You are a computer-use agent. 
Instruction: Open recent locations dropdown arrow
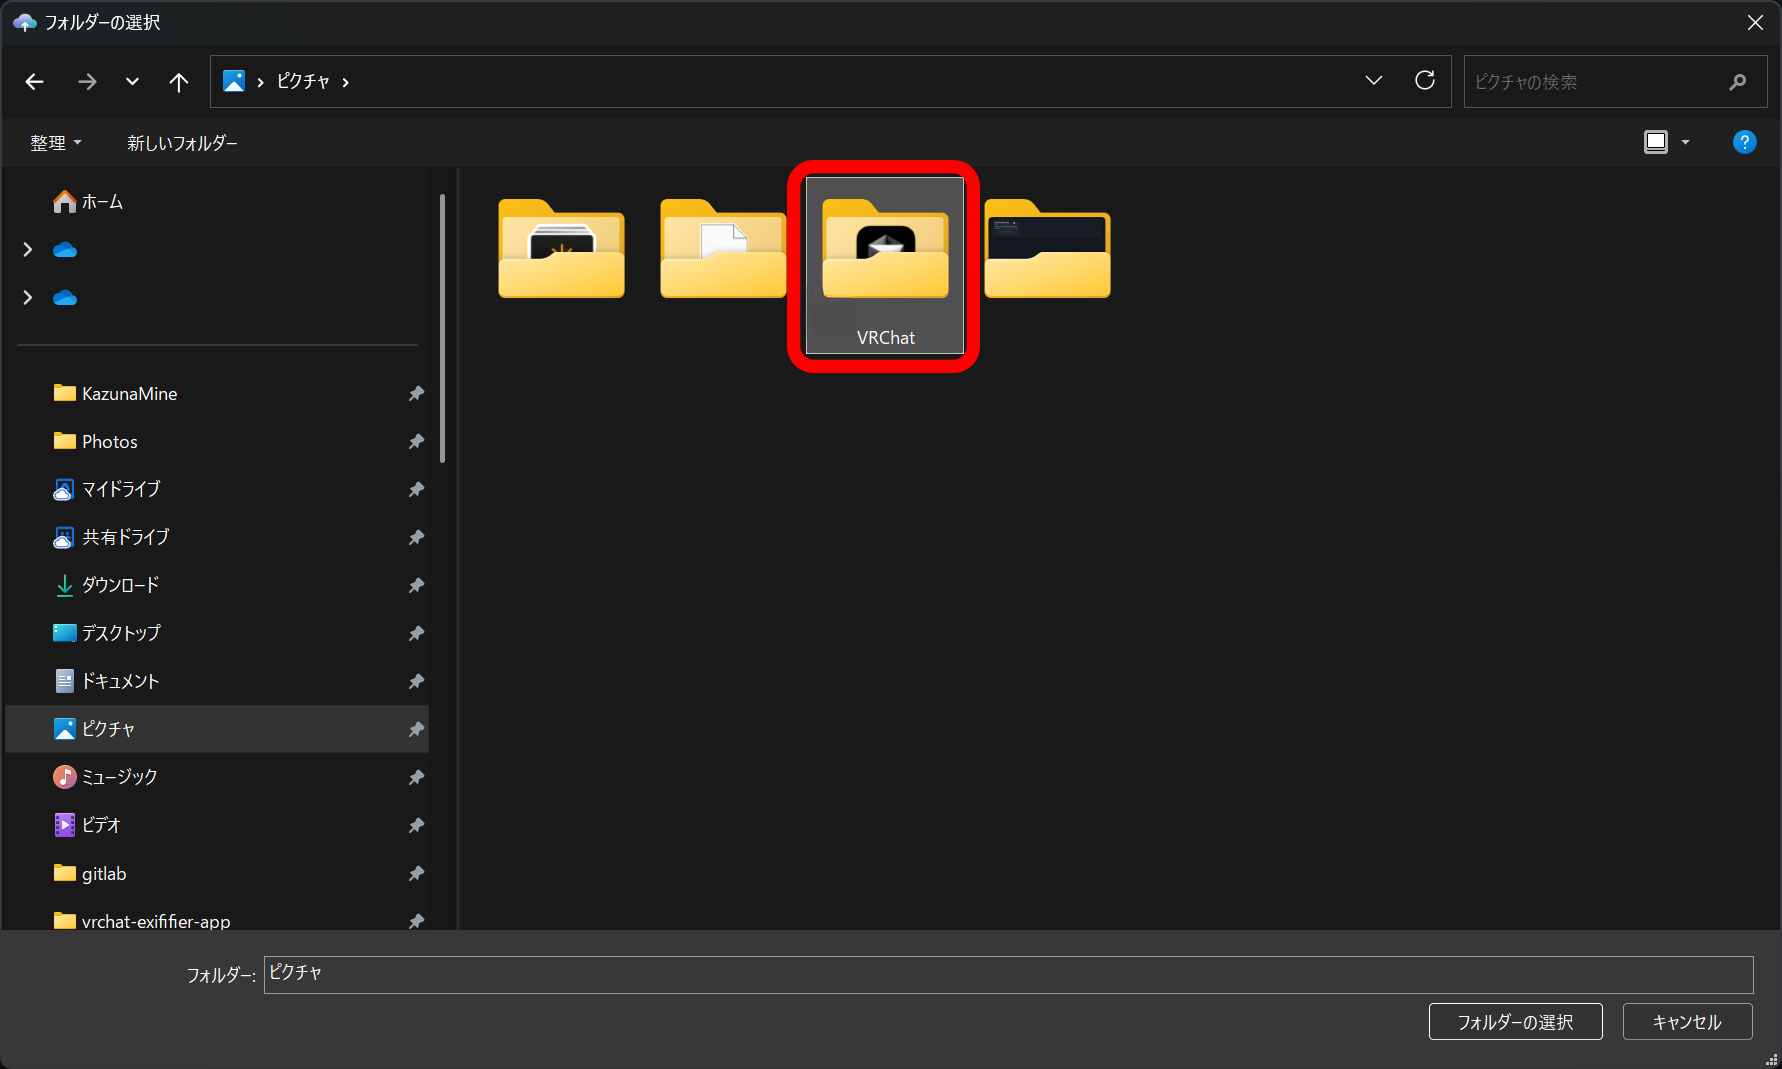(x=132, y=82)
